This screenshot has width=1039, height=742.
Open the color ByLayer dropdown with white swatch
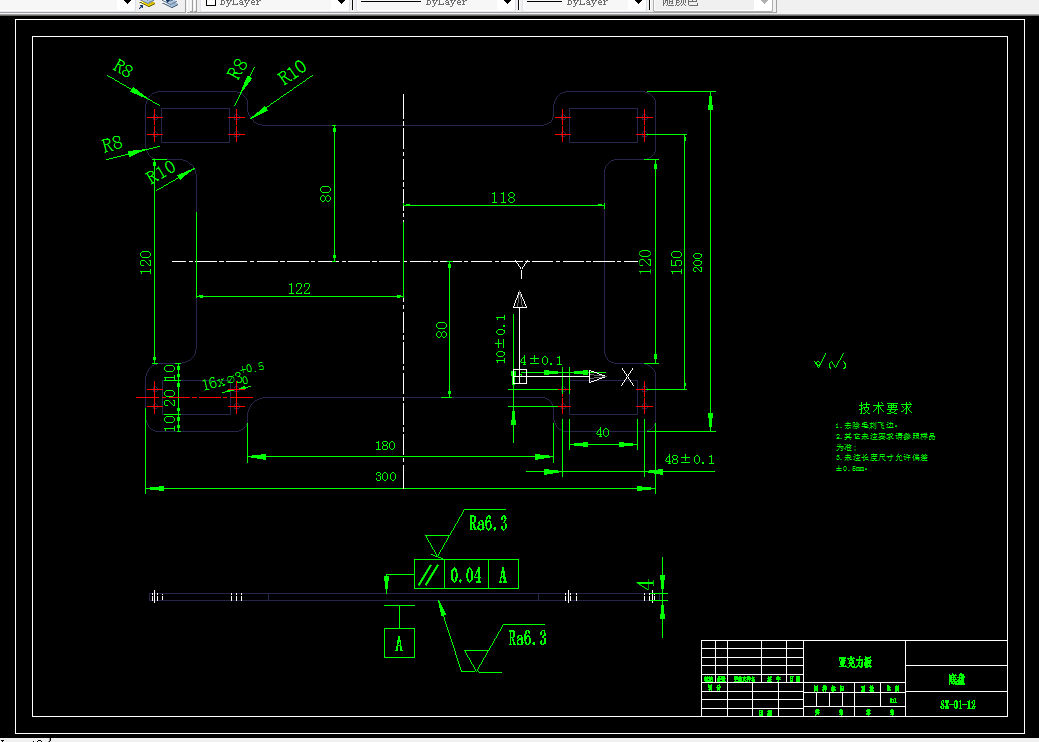tap(275, 3)
